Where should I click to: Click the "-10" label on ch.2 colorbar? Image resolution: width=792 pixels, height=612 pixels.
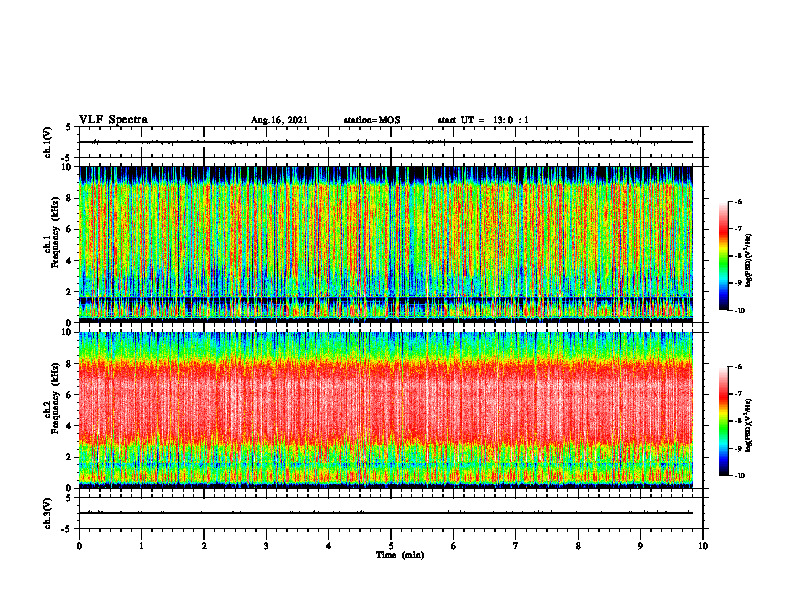[740, 476]
